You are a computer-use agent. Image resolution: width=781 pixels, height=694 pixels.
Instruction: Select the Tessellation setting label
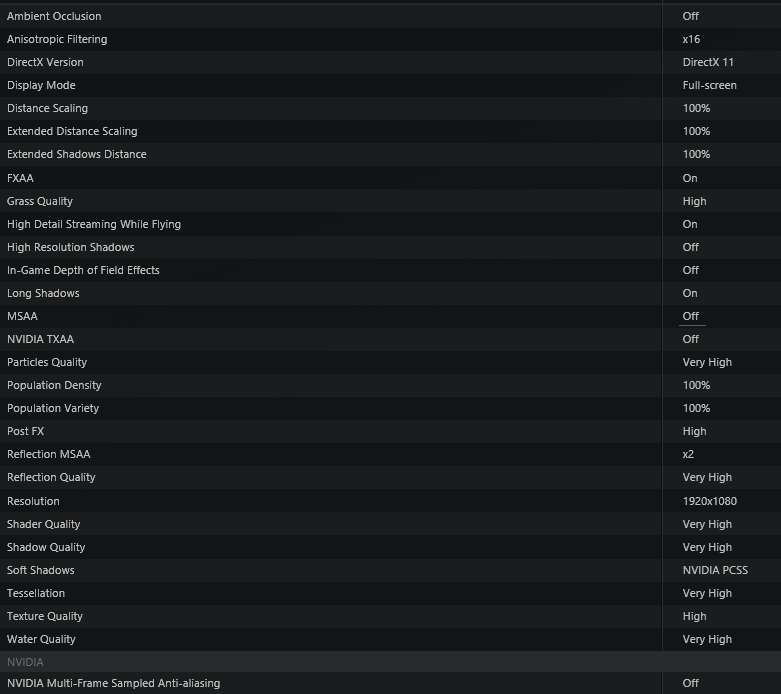point(36,593)
